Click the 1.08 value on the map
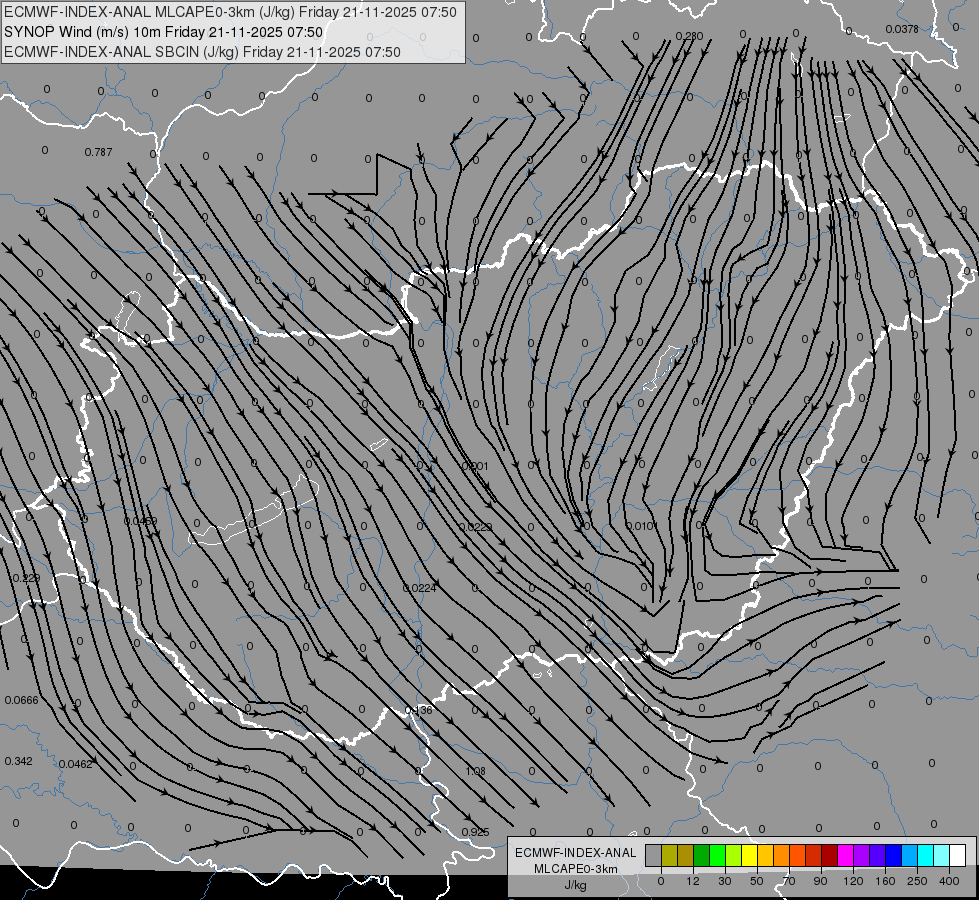This screenshot has height=900, width=979. click(475, 771)
